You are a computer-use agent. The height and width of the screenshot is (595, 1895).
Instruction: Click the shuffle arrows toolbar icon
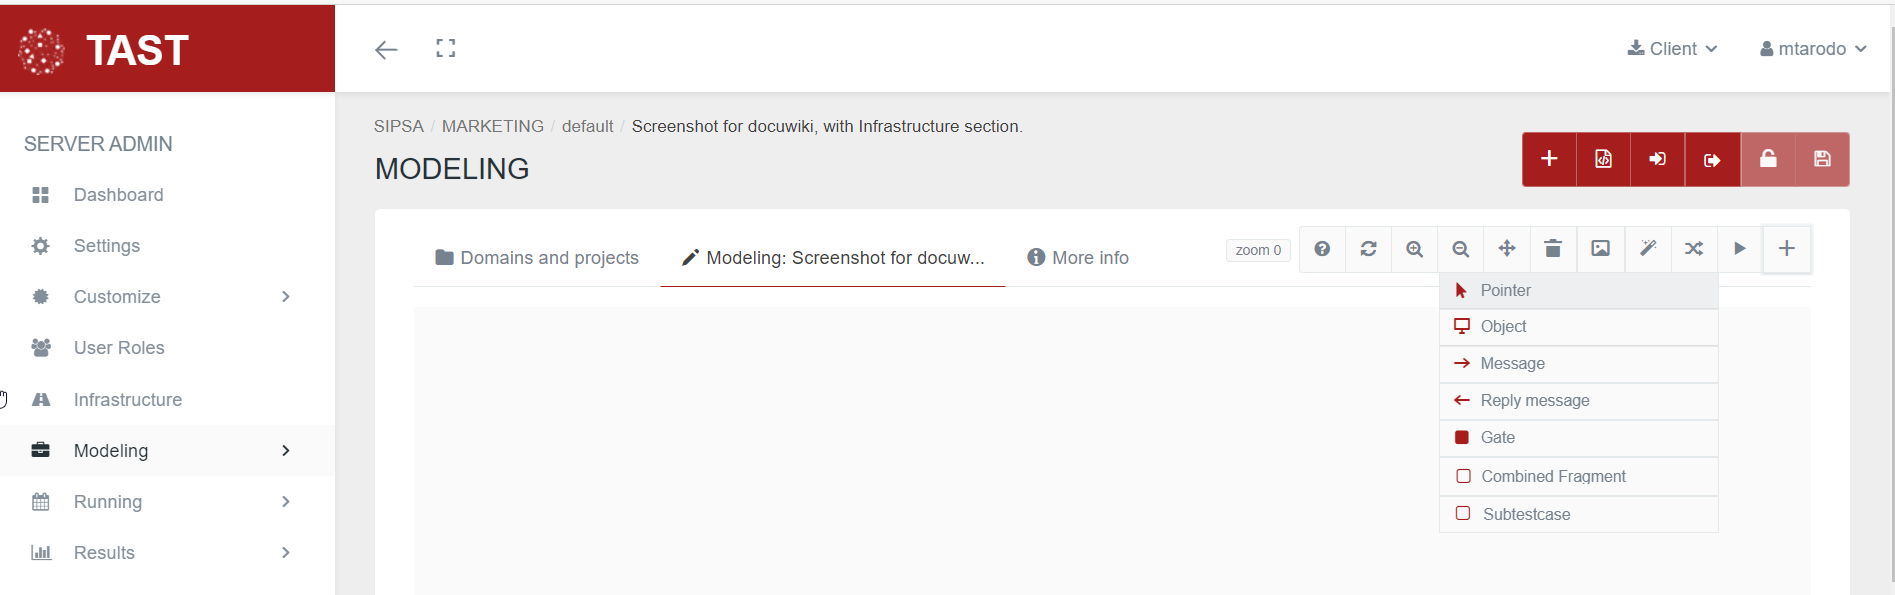1693,249
